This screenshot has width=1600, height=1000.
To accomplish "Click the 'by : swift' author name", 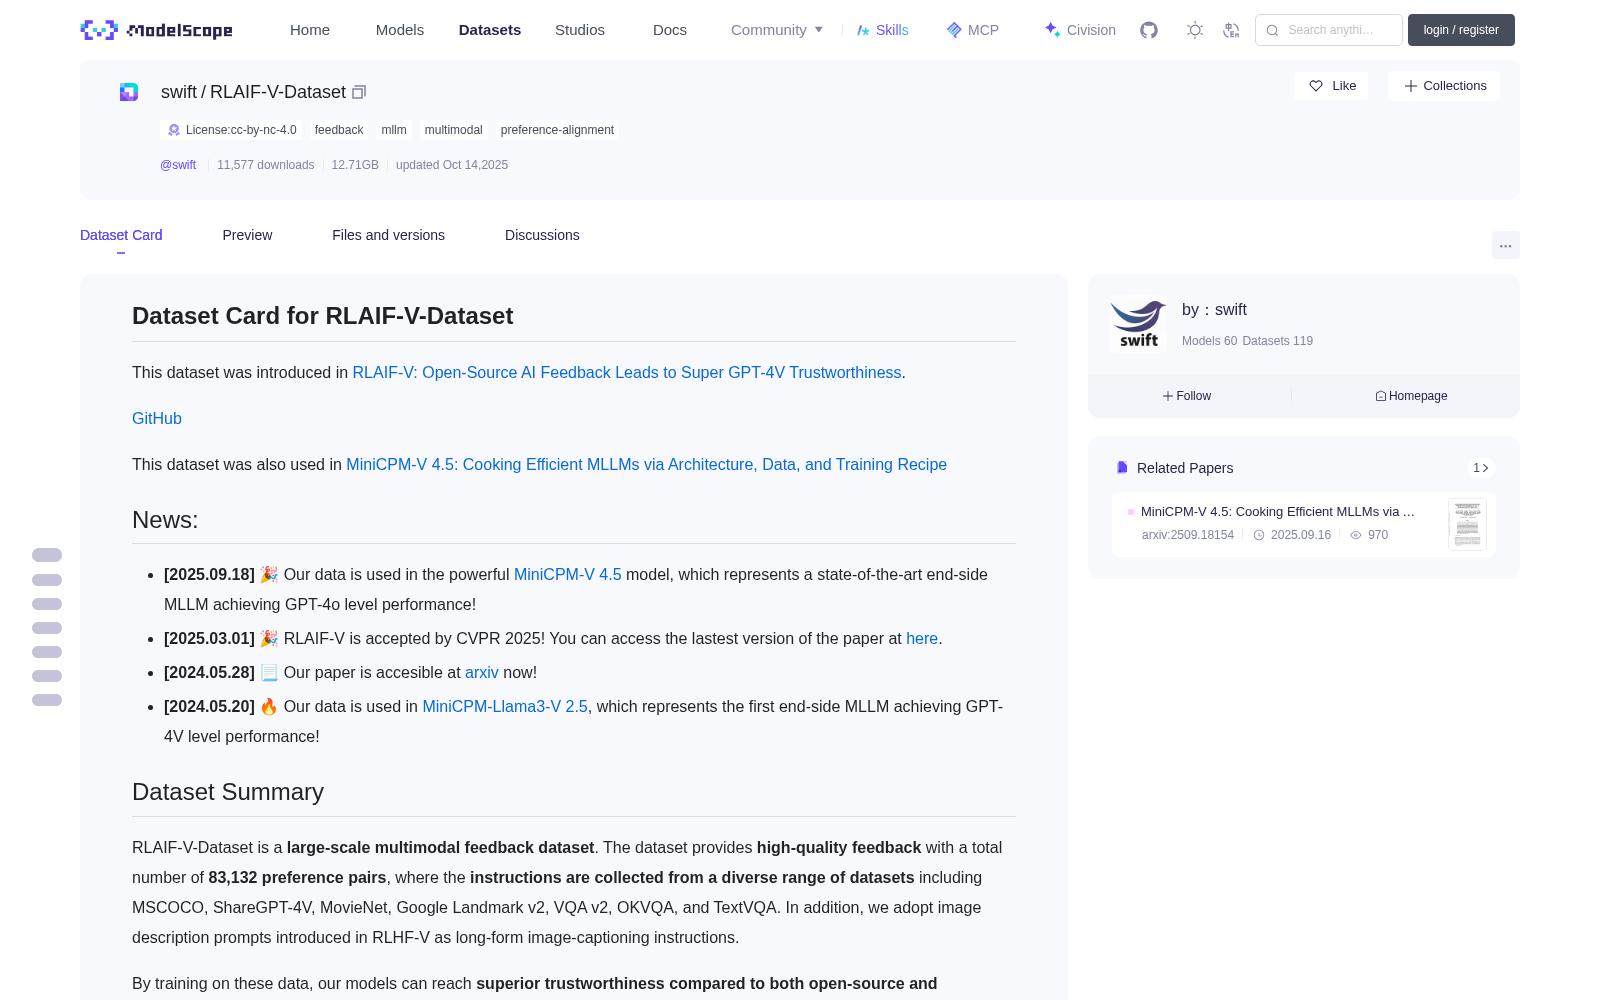I will pos(1214,310).
